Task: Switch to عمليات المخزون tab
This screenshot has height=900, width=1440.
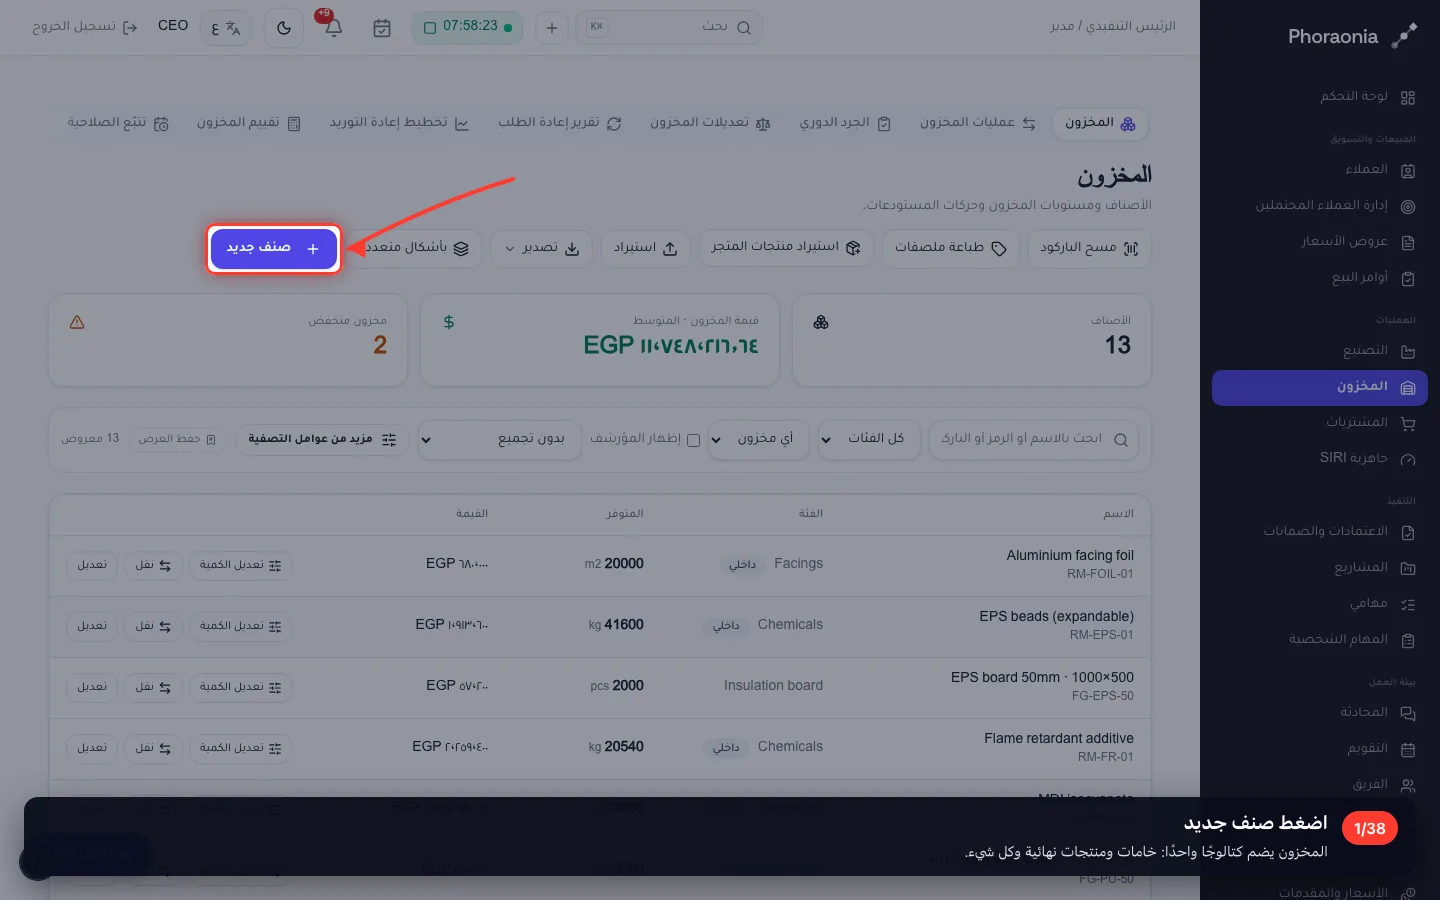Action: pyautogui.click(x=978, y=123)
